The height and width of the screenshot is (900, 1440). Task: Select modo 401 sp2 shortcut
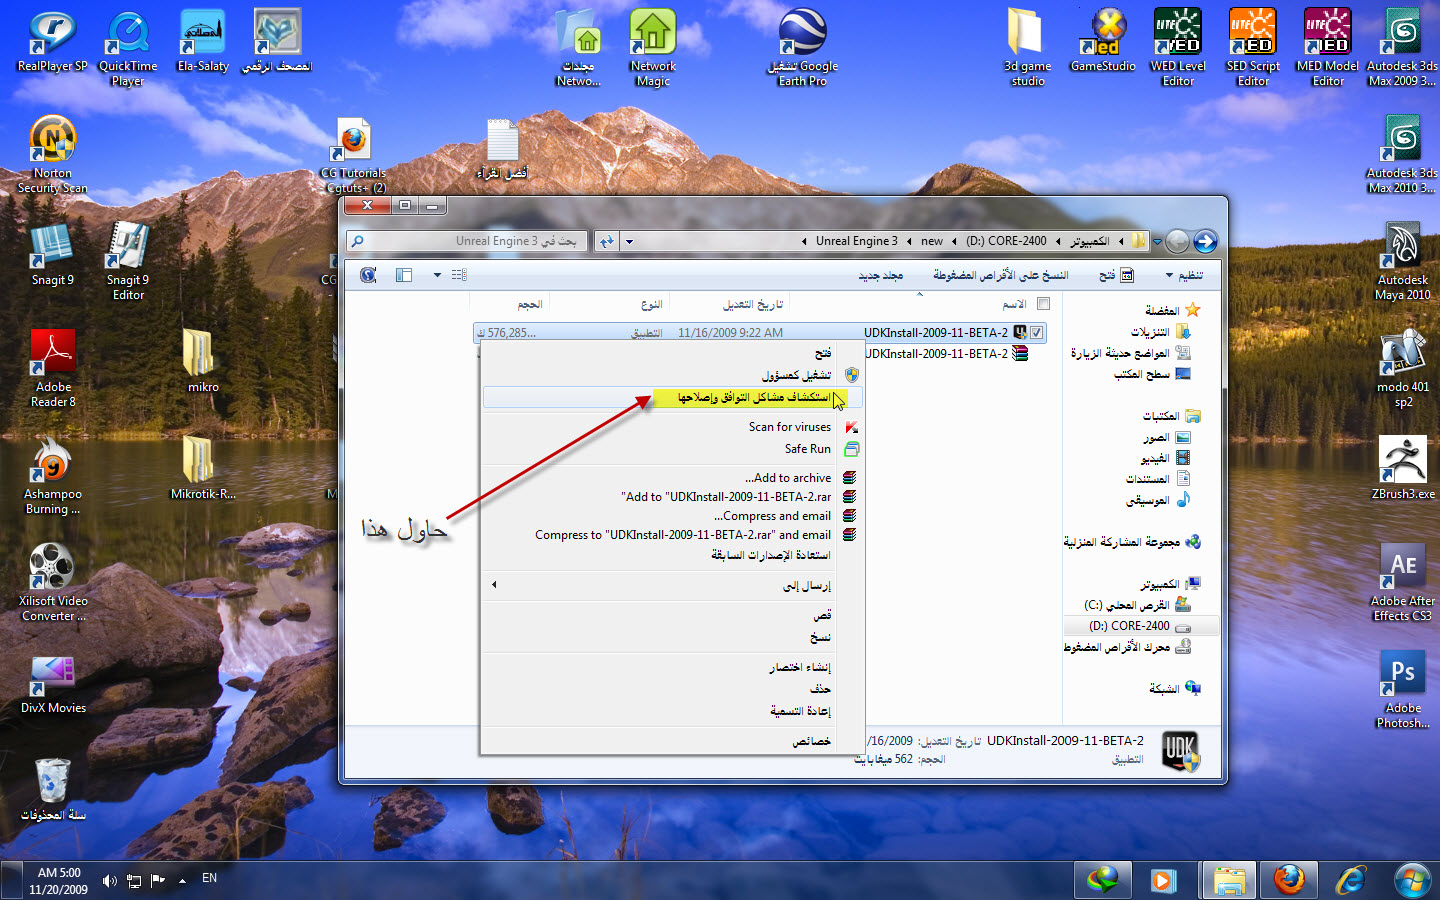[1403, 369]
